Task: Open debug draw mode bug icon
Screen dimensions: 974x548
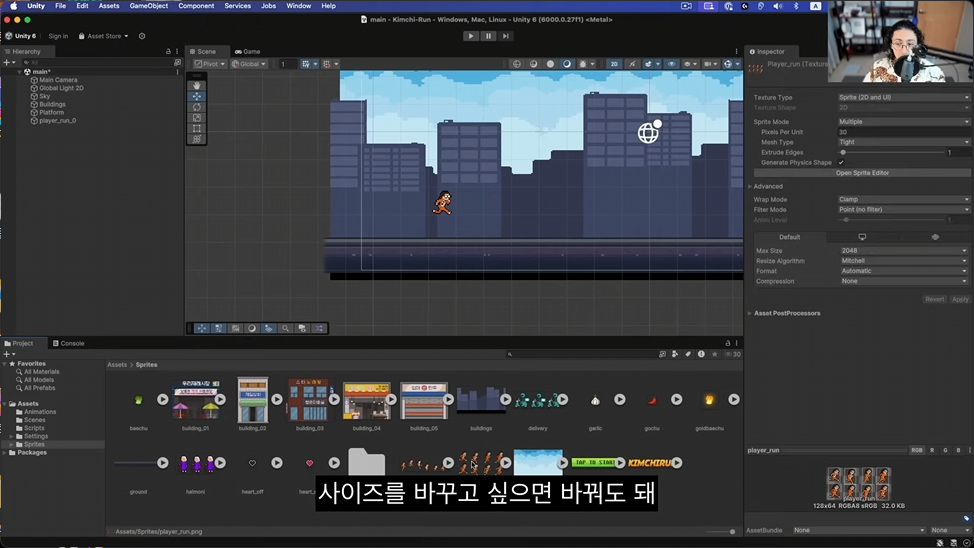Action: pos(585,64)
